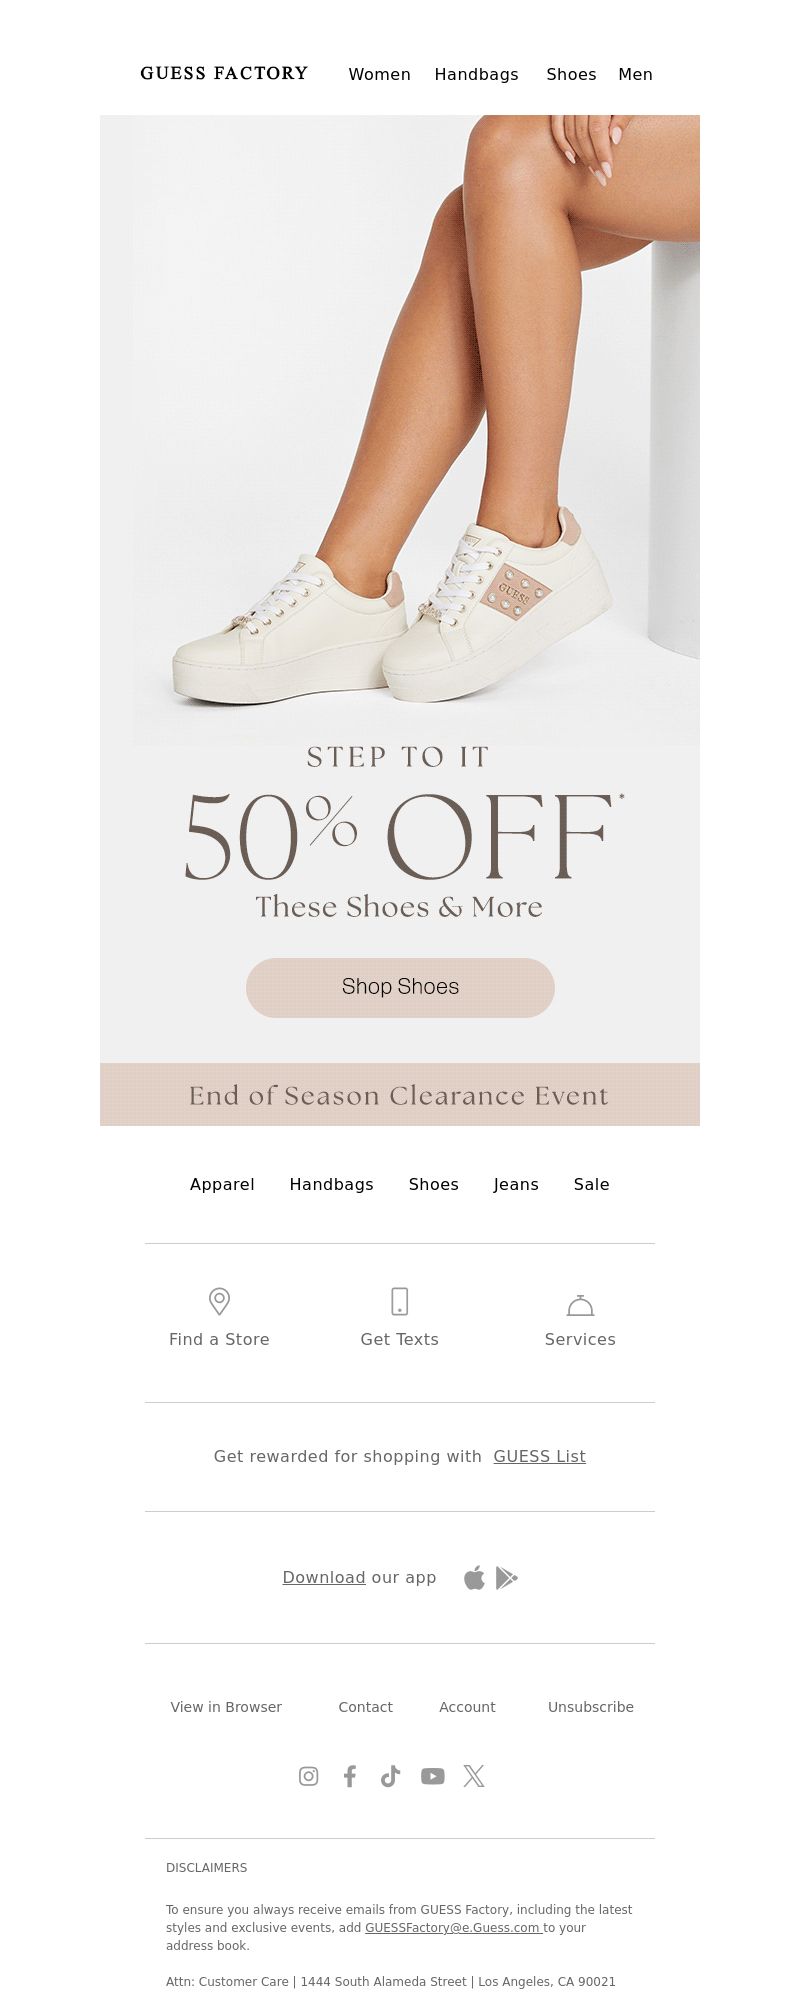Screen dimensions: 800x2011
Task: Open the TikTok social icon
Action: click(x=391, y=1775)
